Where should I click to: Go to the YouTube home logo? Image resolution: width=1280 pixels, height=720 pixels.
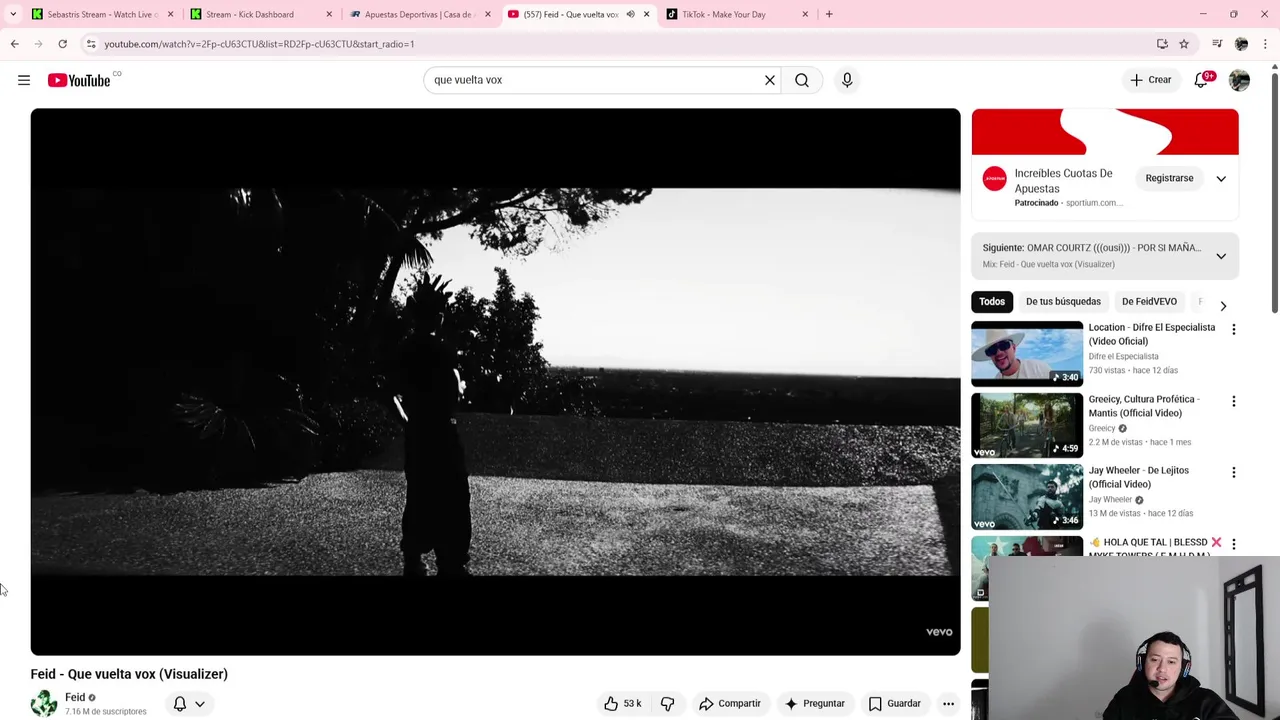[79, 80]
